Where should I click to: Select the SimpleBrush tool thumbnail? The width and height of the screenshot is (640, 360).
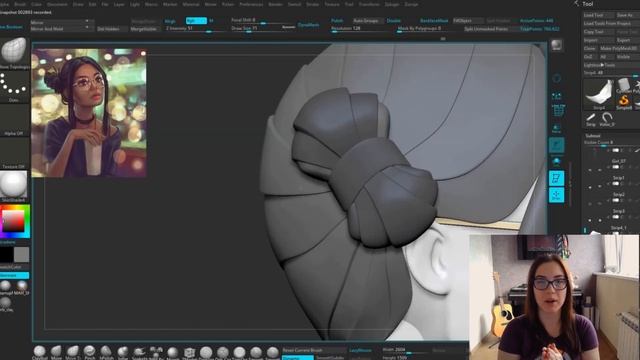point(624,101)
